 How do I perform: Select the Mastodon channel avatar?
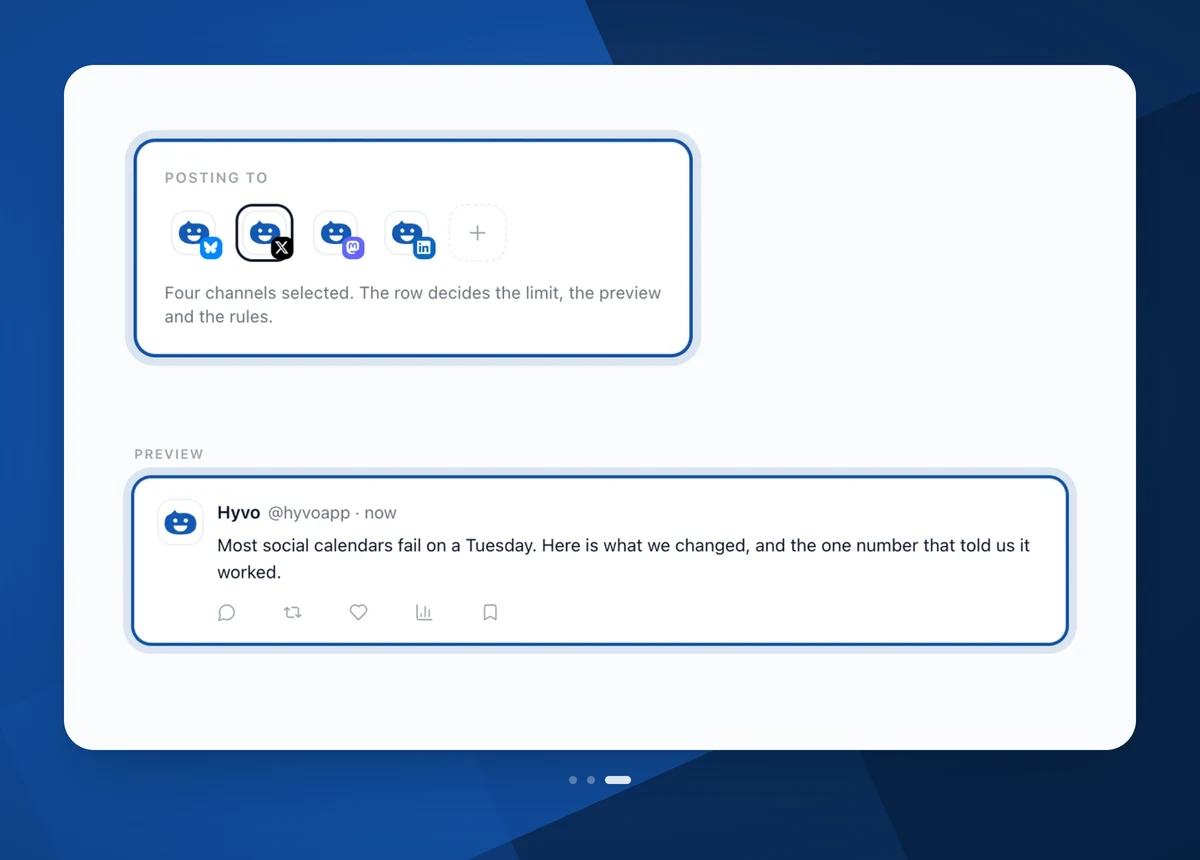[338, 234]
